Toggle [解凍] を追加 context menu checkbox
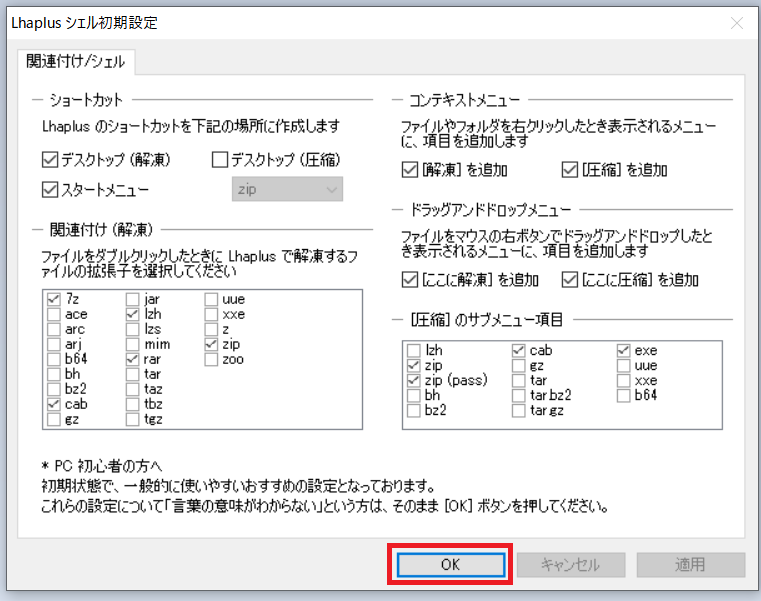Screen dimensions: 761x601 (410, 170)
